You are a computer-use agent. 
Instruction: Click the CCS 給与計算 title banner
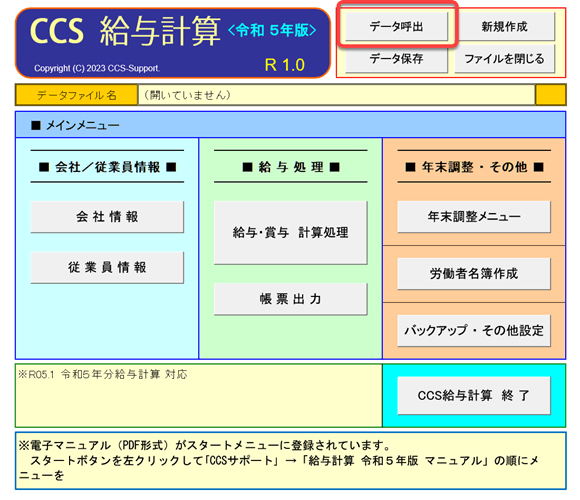pos(173,43)
